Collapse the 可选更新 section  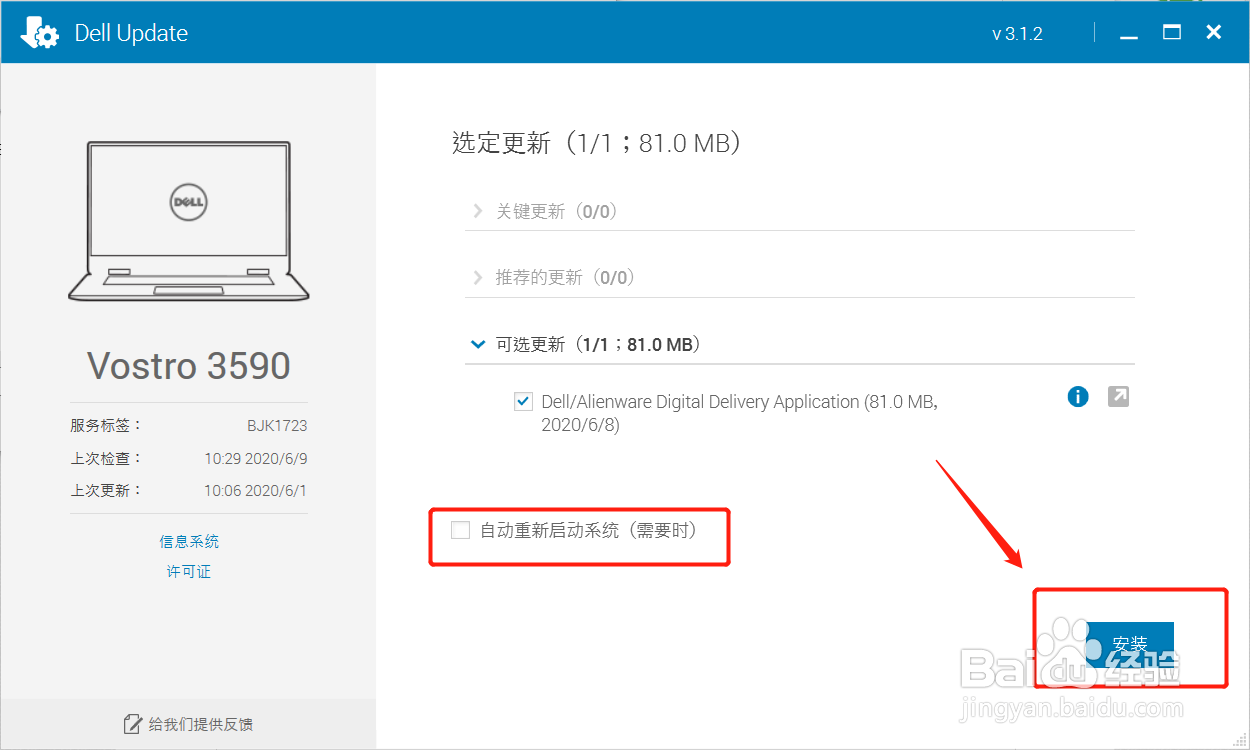[x=478, y=344]
